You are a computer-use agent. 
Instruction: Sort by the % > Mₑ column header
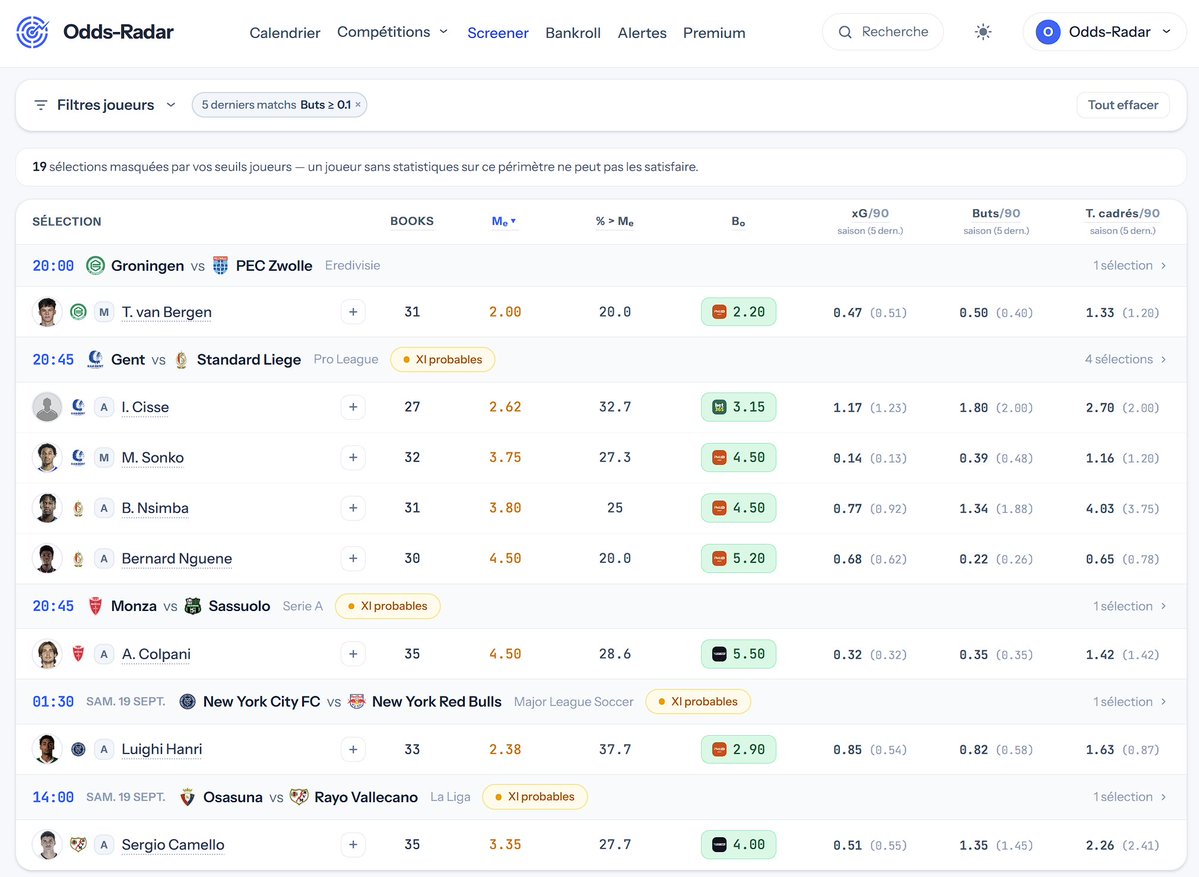(x=615, y=222)
